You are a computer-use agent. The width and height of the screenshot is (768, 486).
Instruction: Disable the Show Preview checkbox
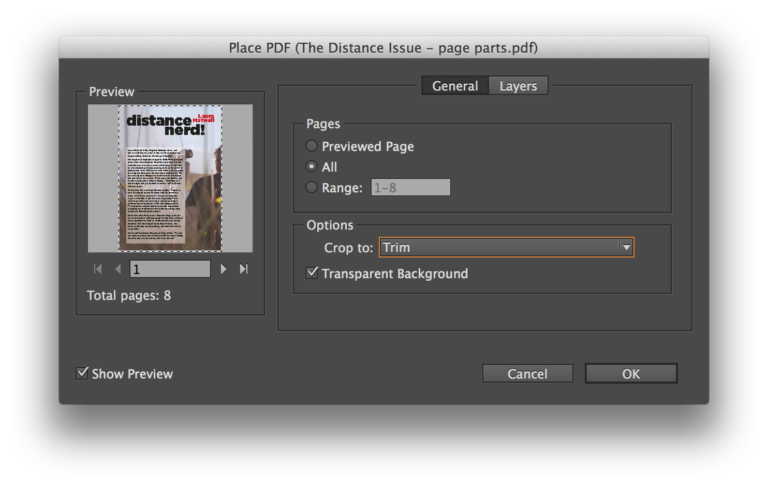pyautogui.click(x=82, y=373)
